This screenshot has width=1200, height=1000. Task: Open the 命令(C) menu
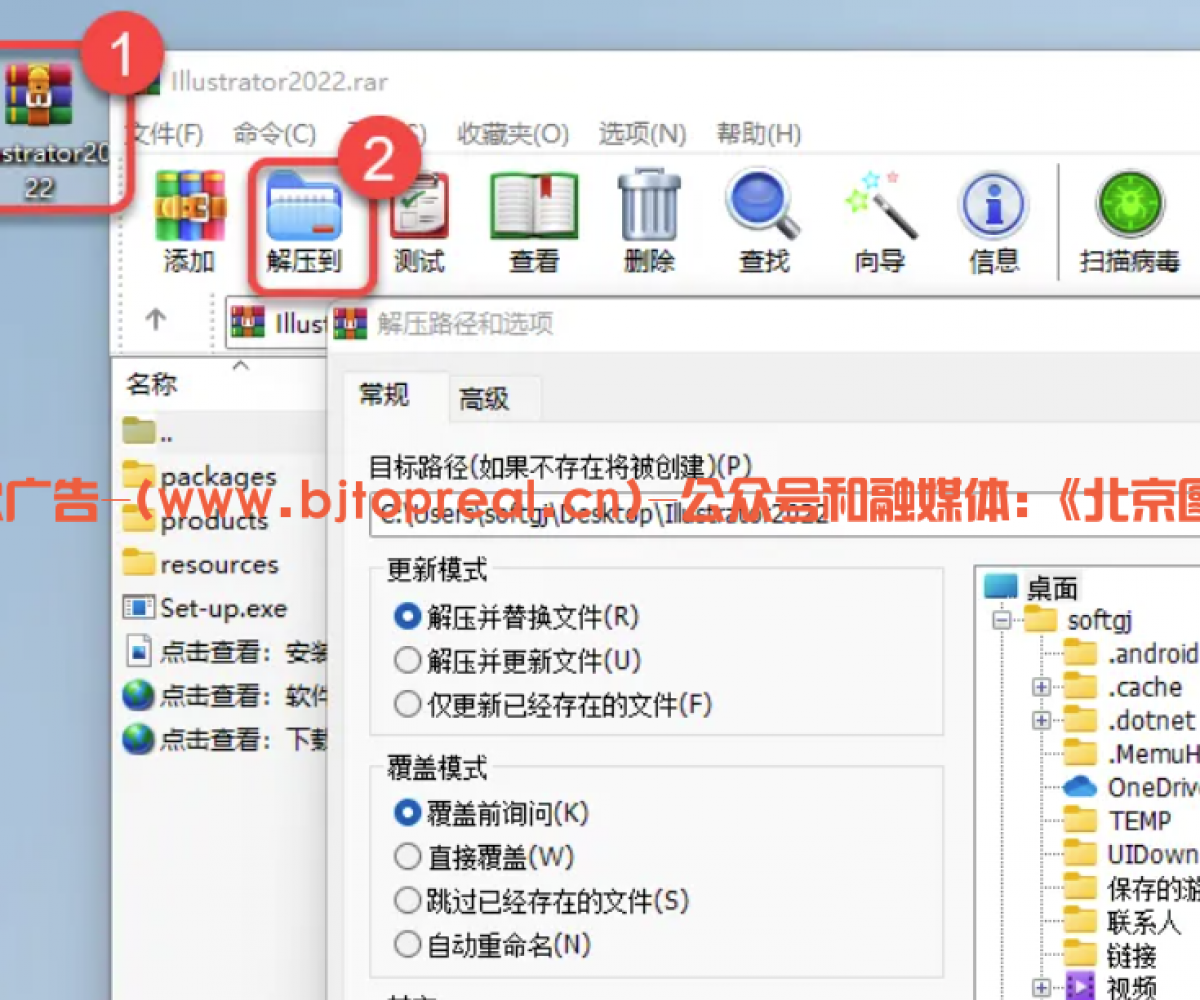[274, 134]
